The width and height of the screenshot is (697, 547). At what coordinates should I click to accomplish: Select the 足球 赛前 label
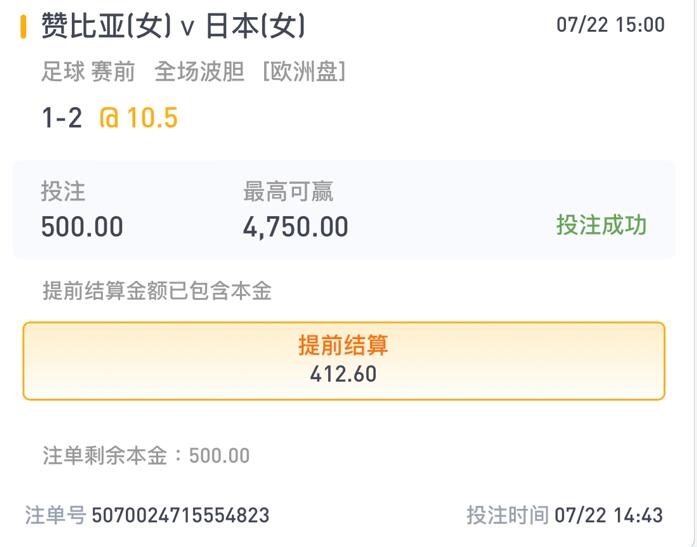click(x=90, y=72)
